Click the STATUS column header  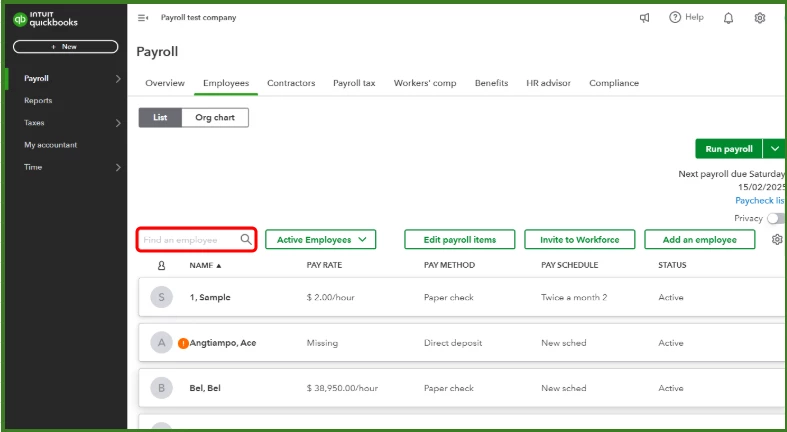(672, 265)
